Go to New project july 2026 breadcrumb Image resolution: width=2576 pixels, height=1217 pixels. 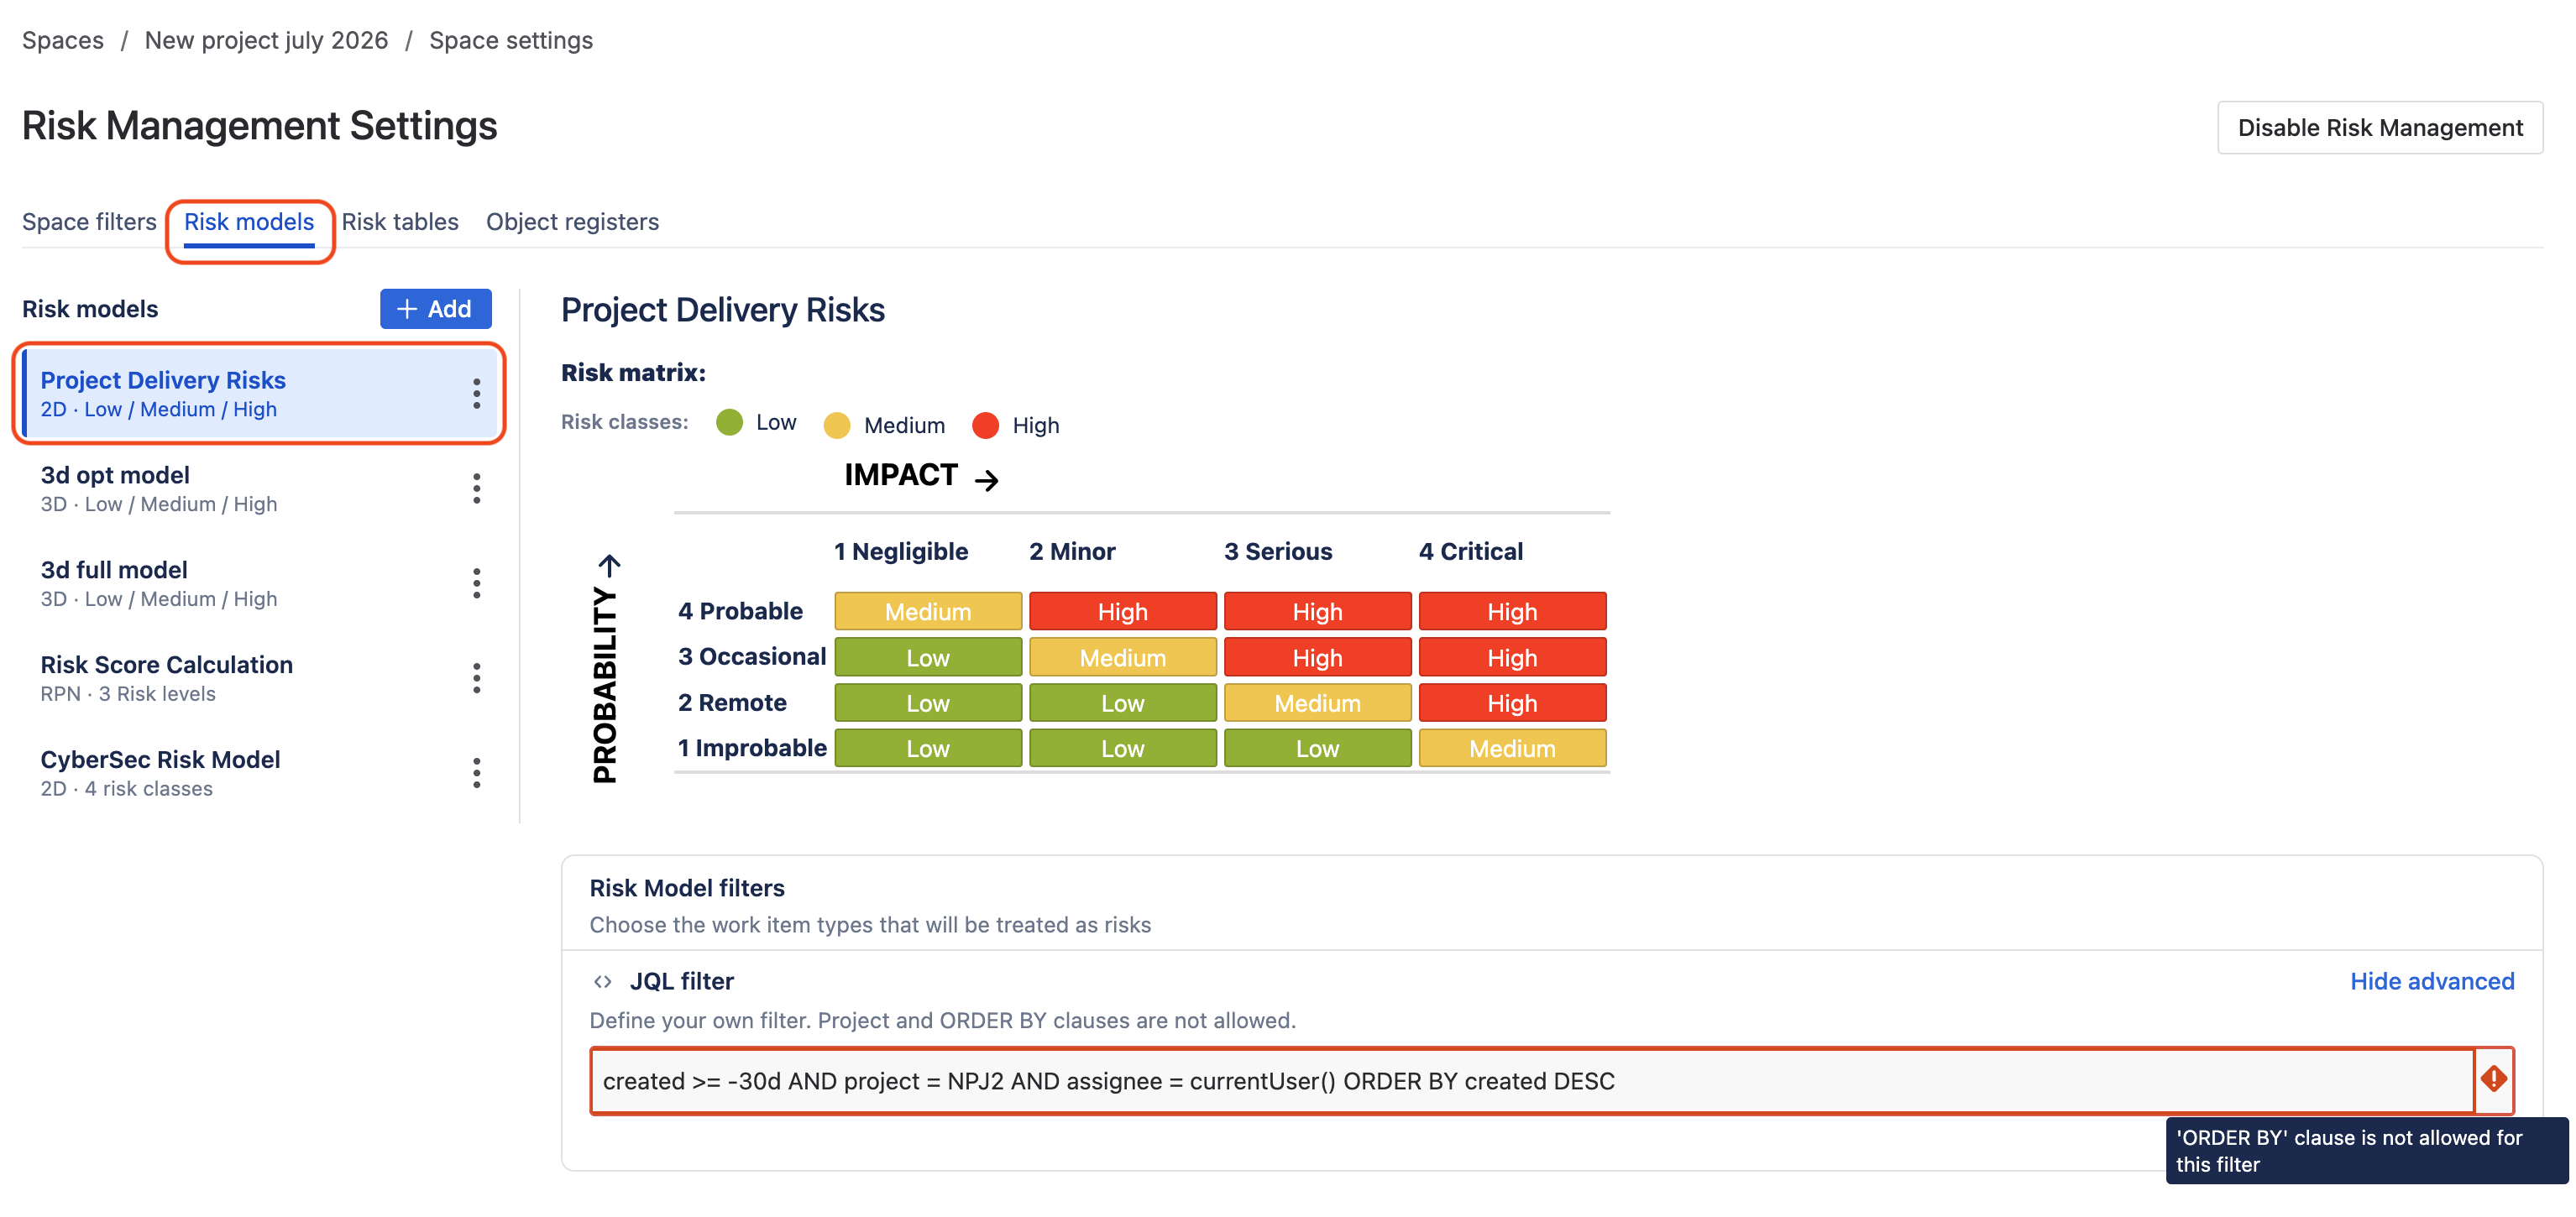click(x=266, y=40)
